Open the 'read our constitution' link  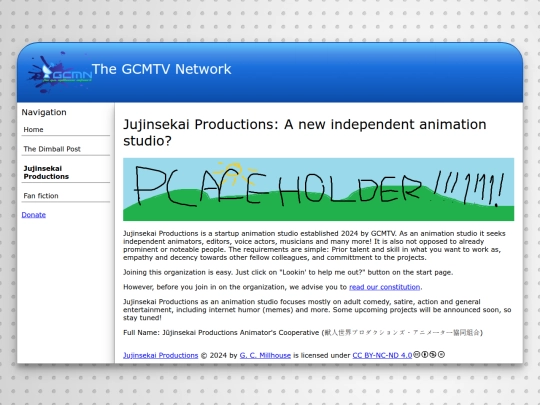point(384,287)
